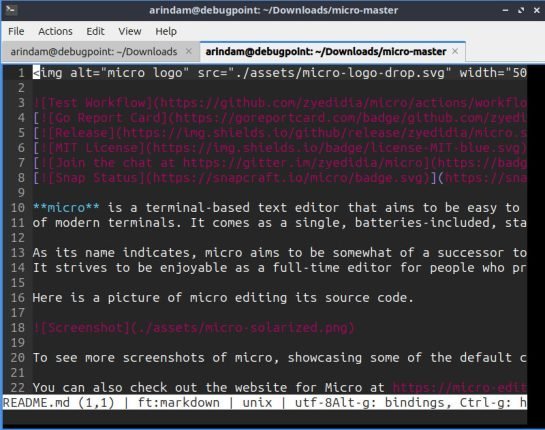Screen dimensions: 545x430
Task: Click README.md filename in status bar
Action: [36, 403]
